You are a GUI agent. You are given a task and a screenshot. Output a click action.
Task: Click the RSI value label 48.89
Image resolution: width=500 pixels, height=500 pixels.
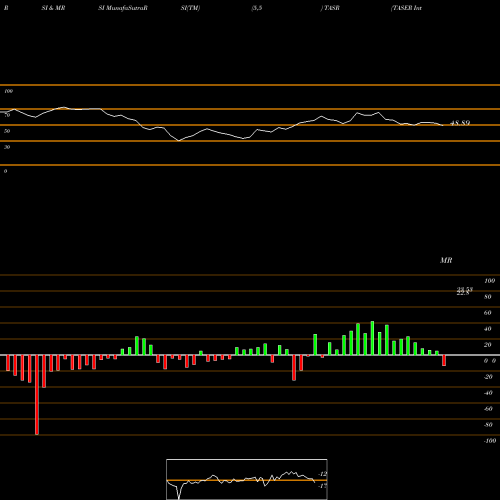pos(460,123)
